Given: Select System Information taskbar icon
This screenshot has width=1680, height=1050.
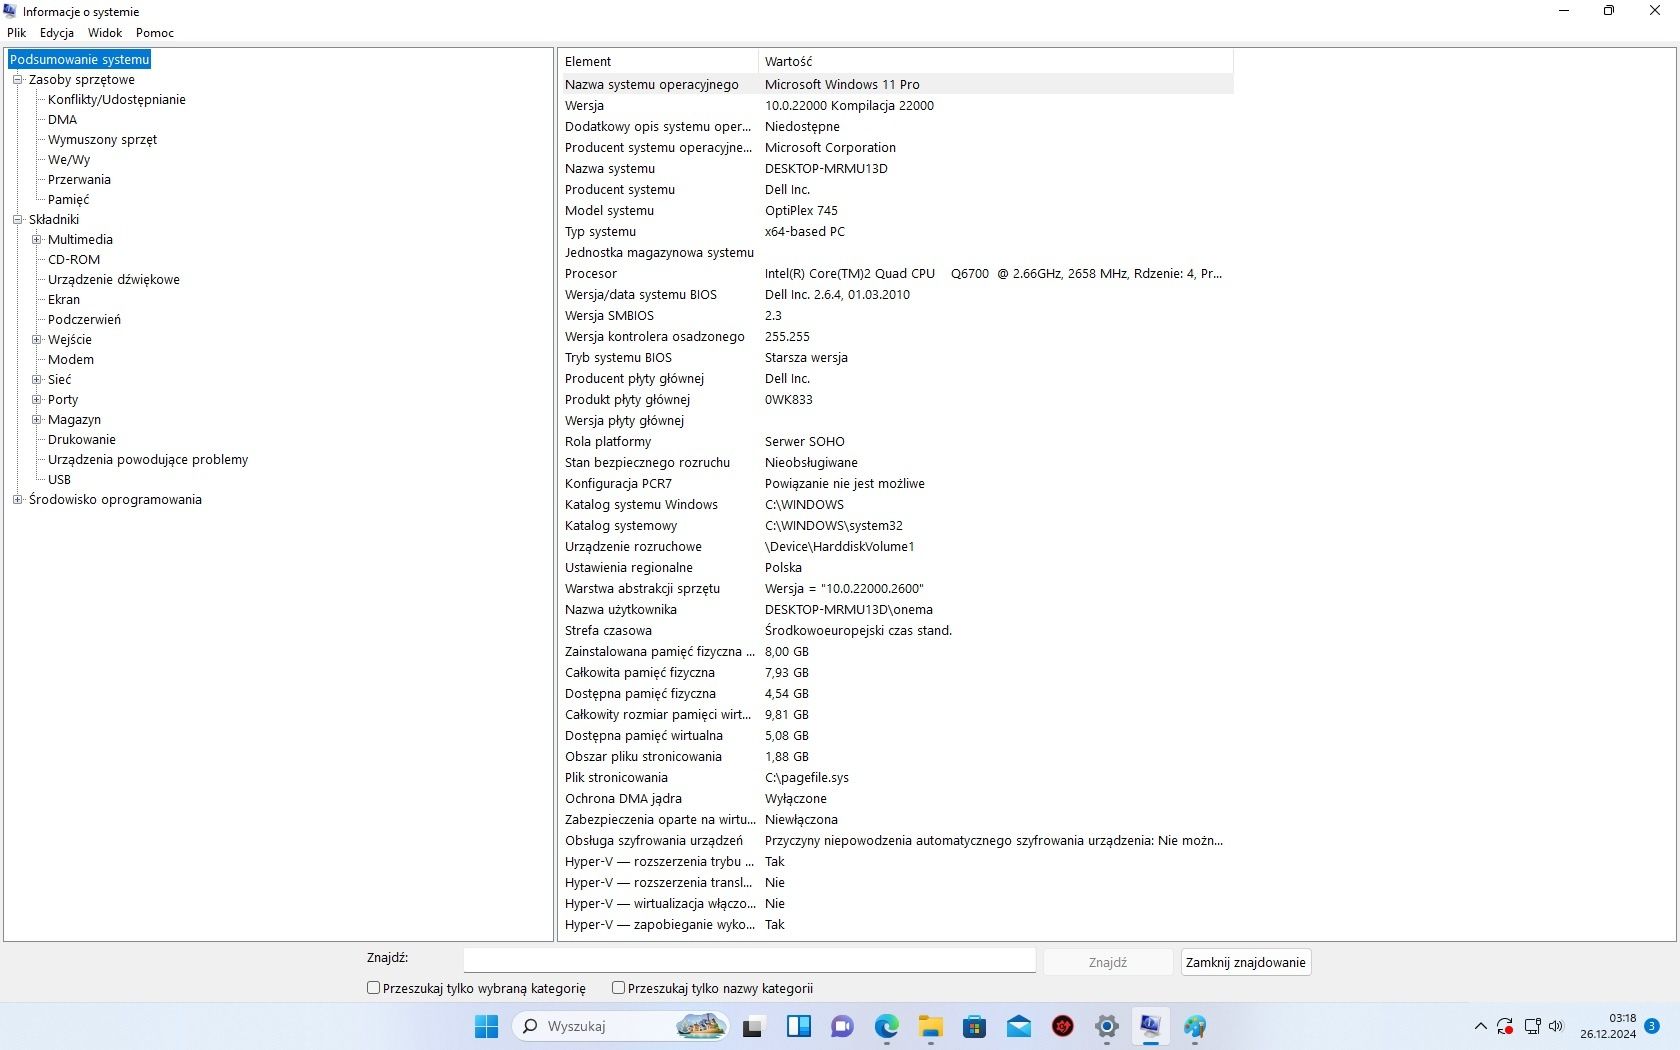Looking at the screenshot, I should [x=1151, y=1026].
